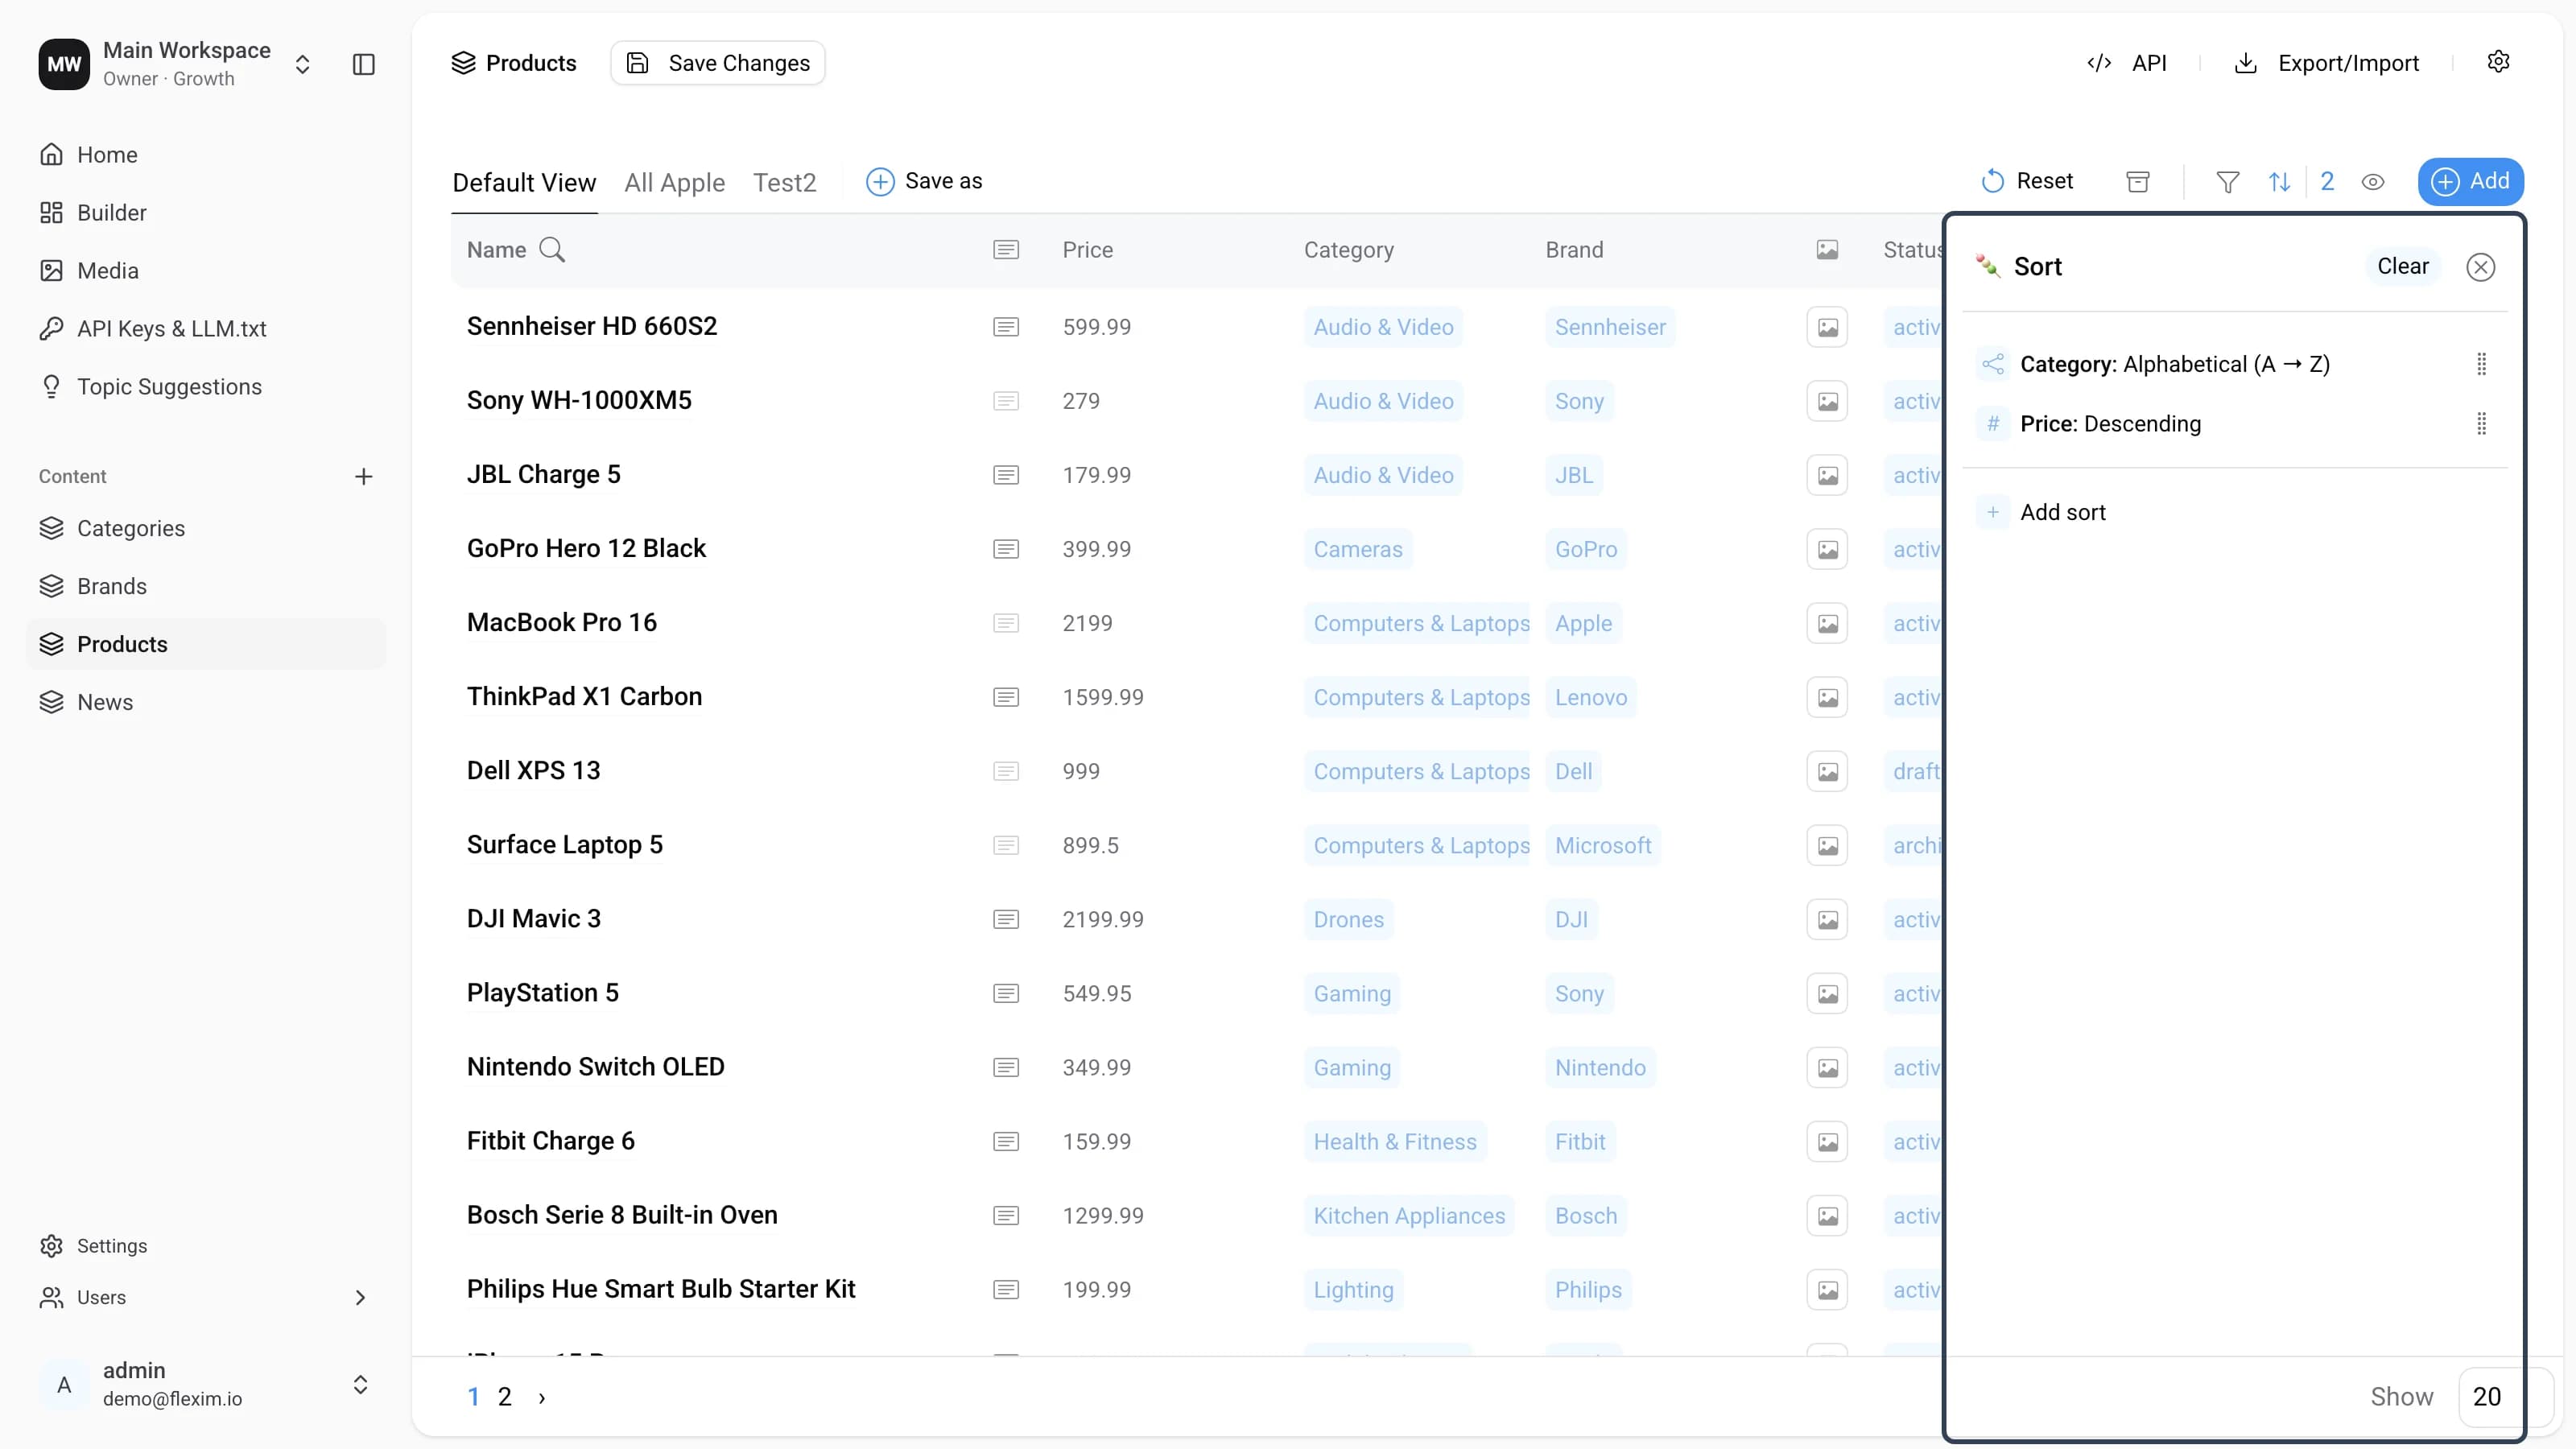This screenshot has width=2576, height=1449.
Task: Open Categories content type
Action: 206,528
